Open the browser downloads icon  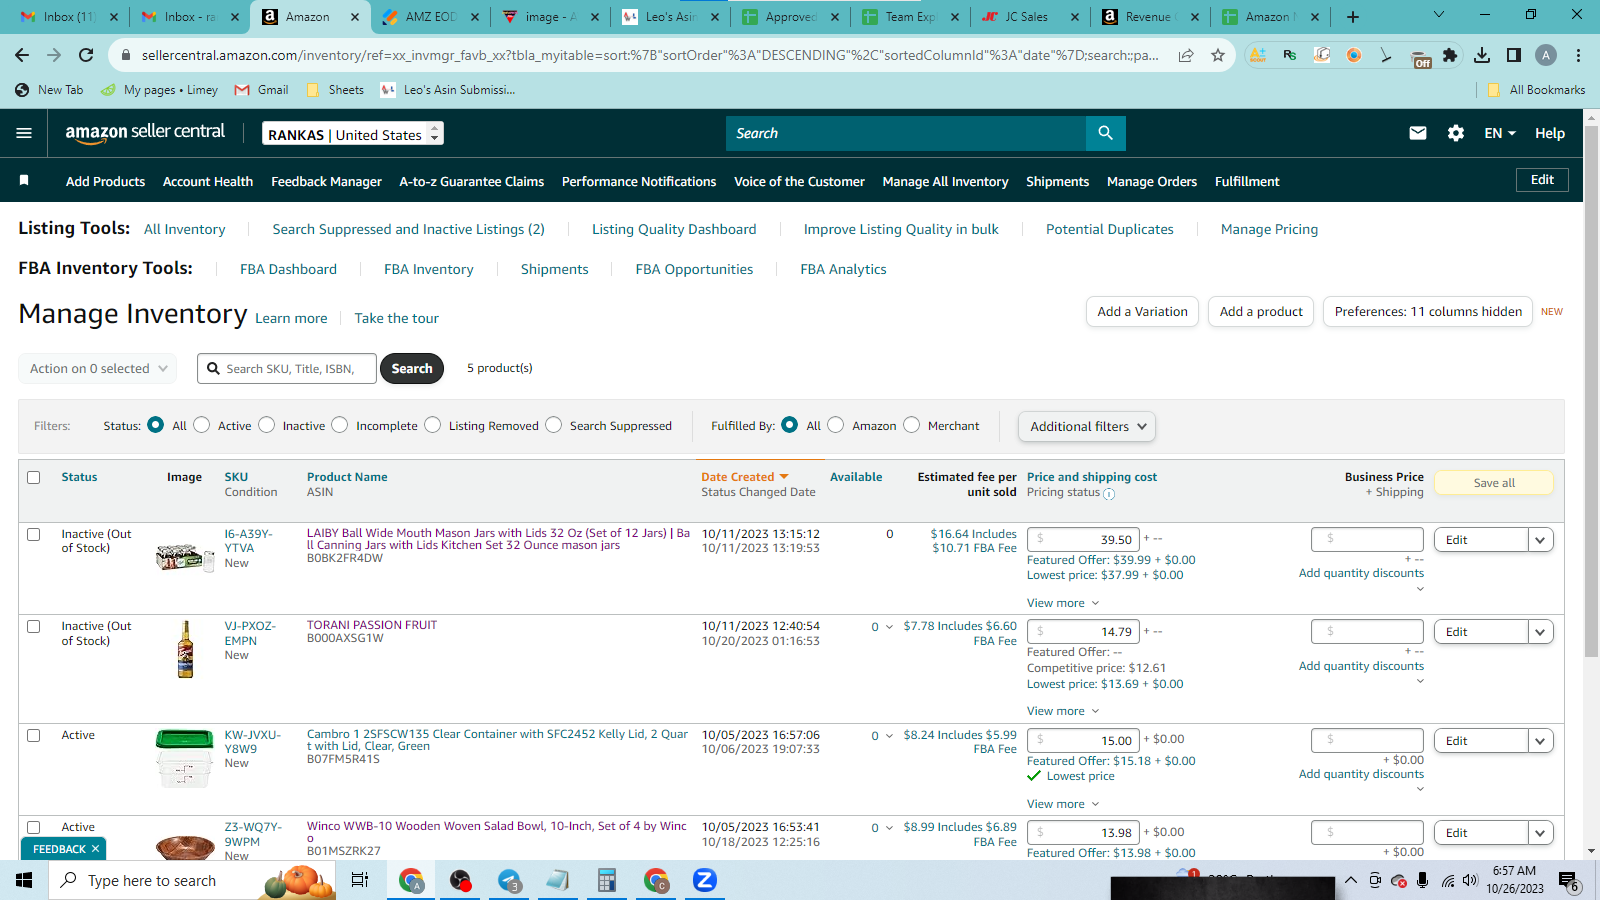[x=1482, y=55]
